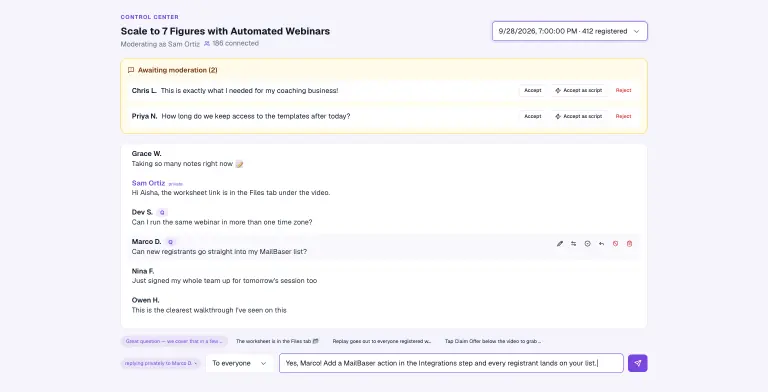The height and width of the screenshot is (392, 768).
Task: Click the Q question badge beside Dev S.
Action: (162, 213)
